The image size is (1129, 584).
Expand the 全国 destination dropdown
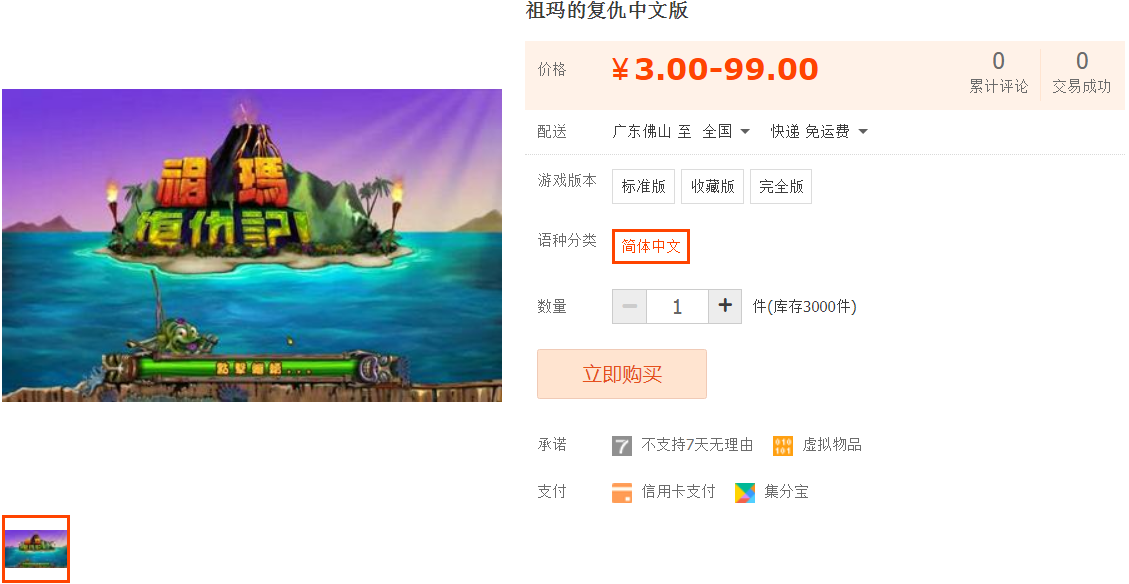click(726, 131)
